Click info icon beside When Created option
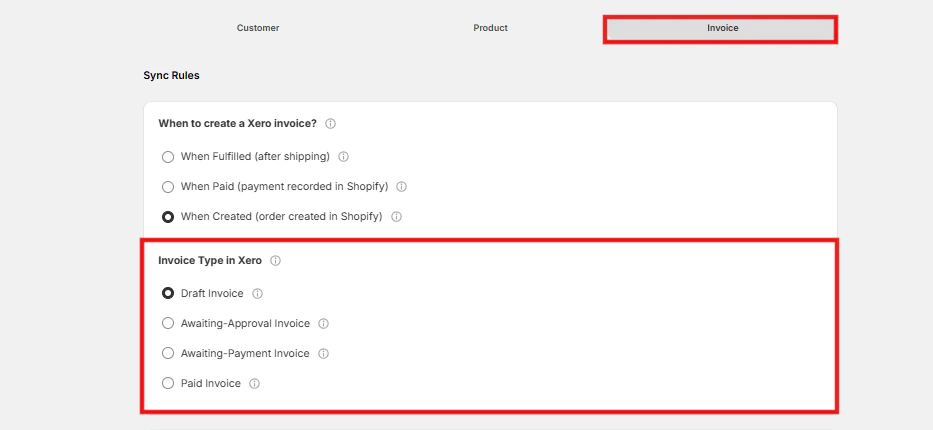Image resolution: width=933 pixels, height=430 pixels. (396, 217)
